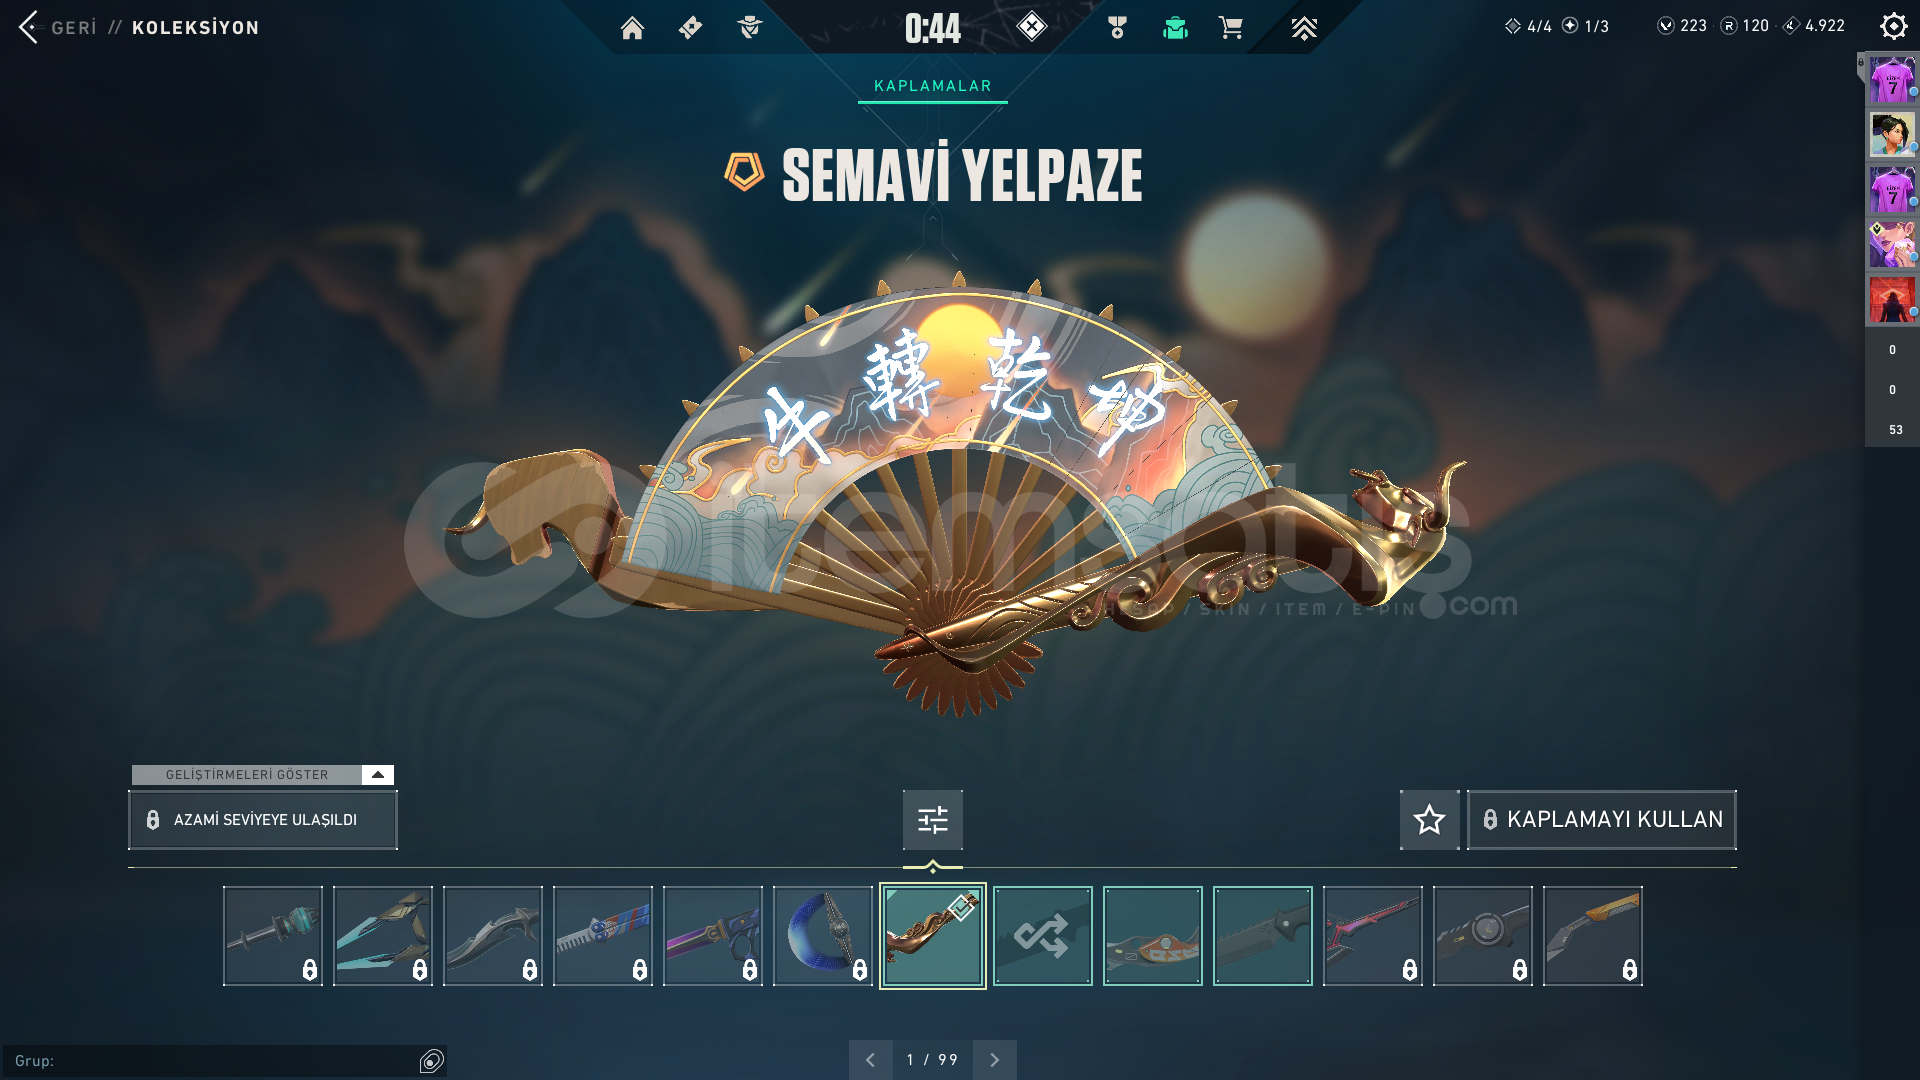
Task: Open the store cart icon
Action: pos(1231,28)
